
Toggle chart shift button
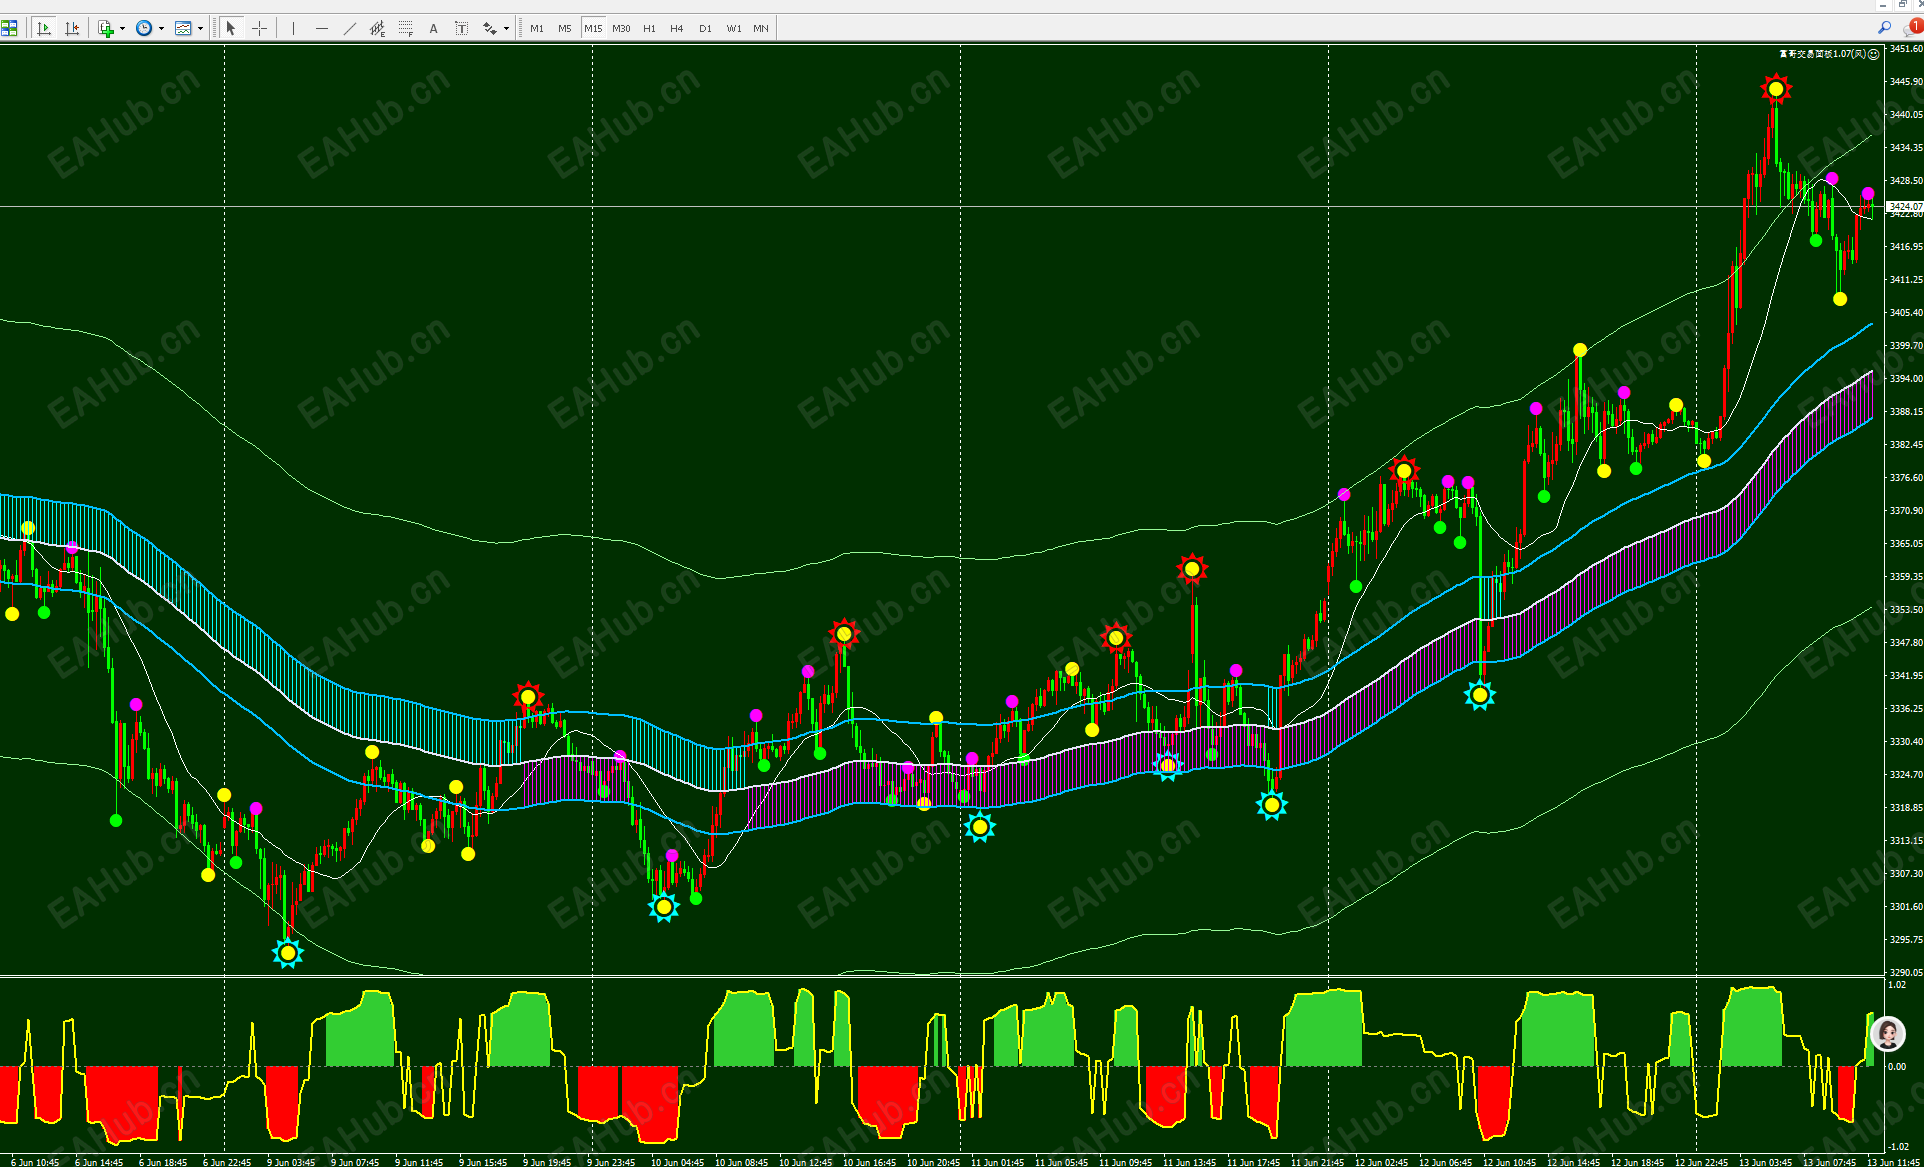point(72,28)
